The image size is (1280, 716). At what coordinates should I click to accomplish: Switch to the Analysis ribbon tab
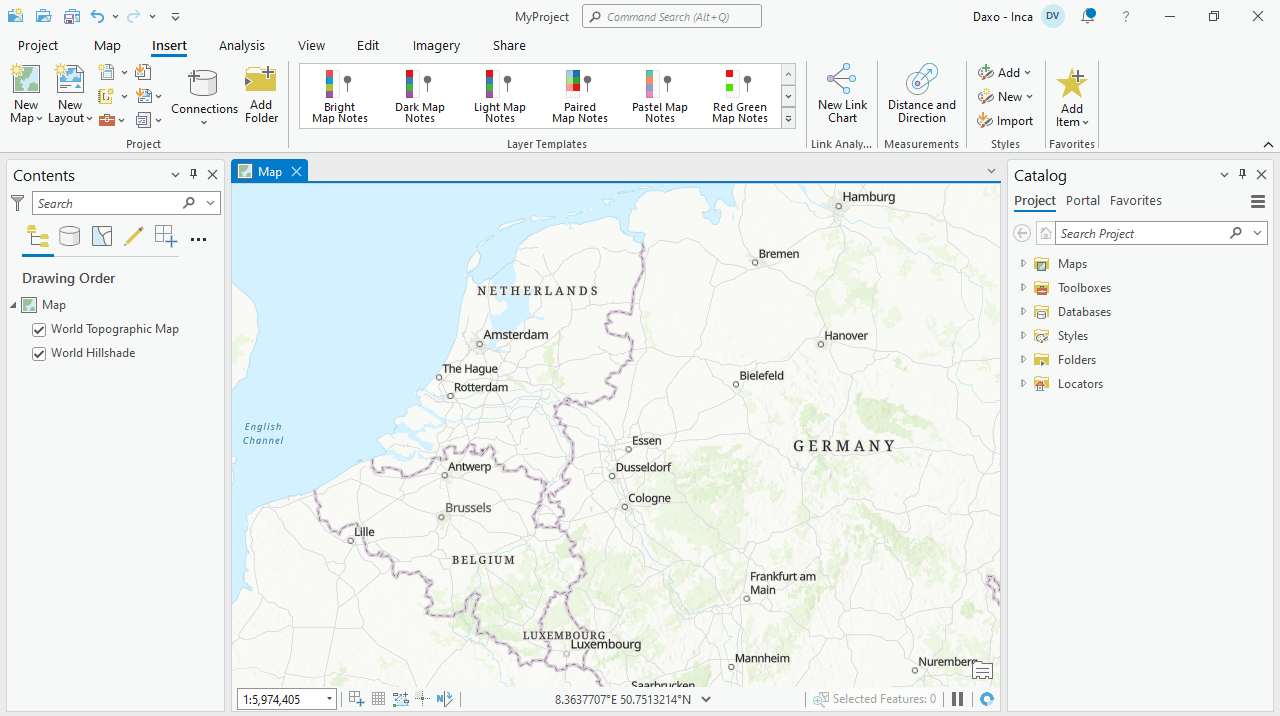click(x=242, y=45)
